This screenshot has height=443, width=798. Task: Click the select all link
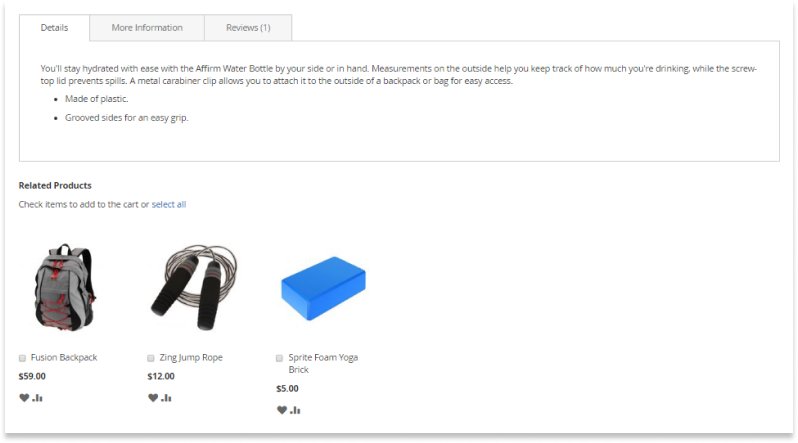tap(169, 204)
